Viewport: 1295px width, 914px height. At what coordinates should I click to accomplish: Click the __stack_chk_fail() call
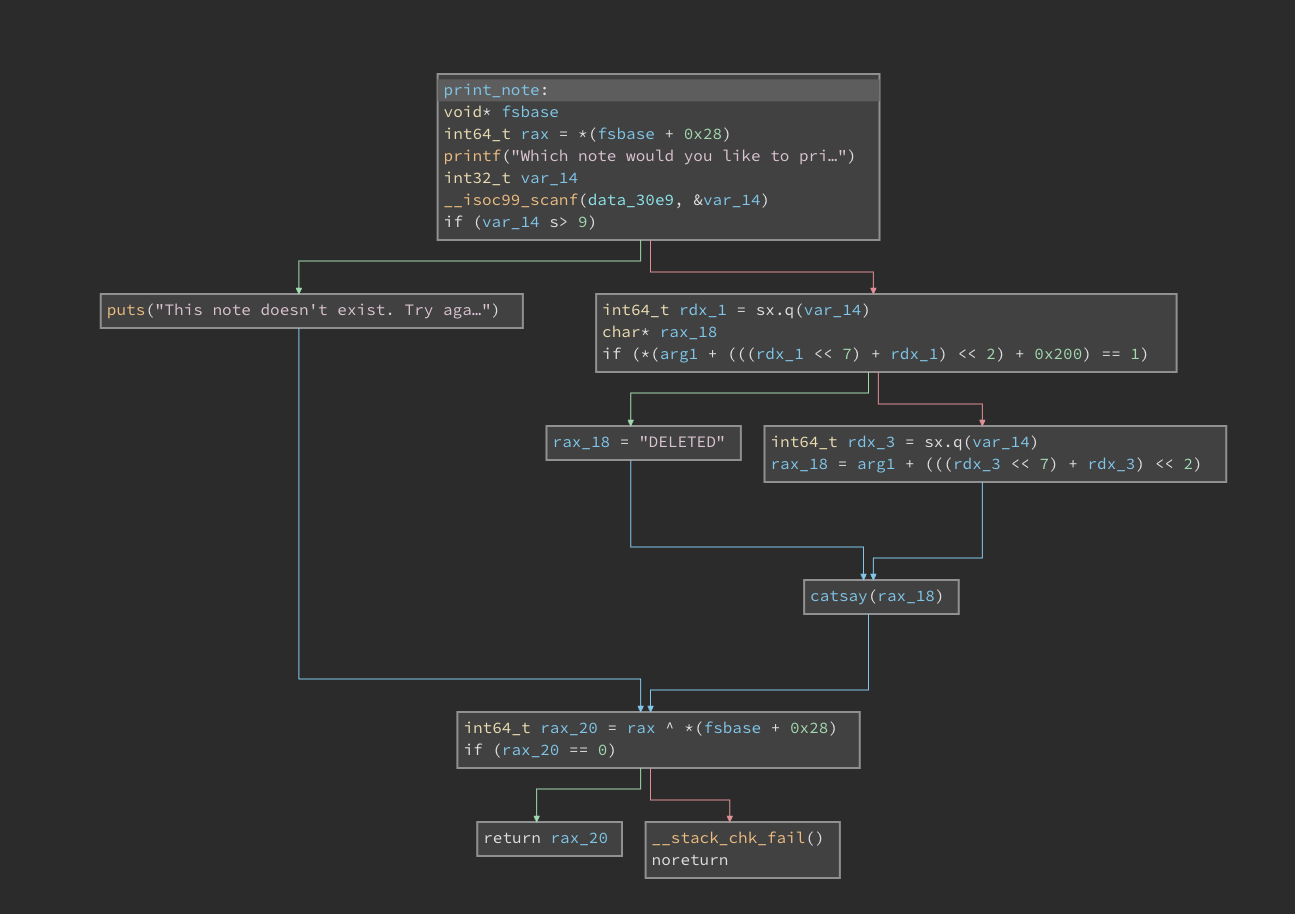click(x=737, y=838)
